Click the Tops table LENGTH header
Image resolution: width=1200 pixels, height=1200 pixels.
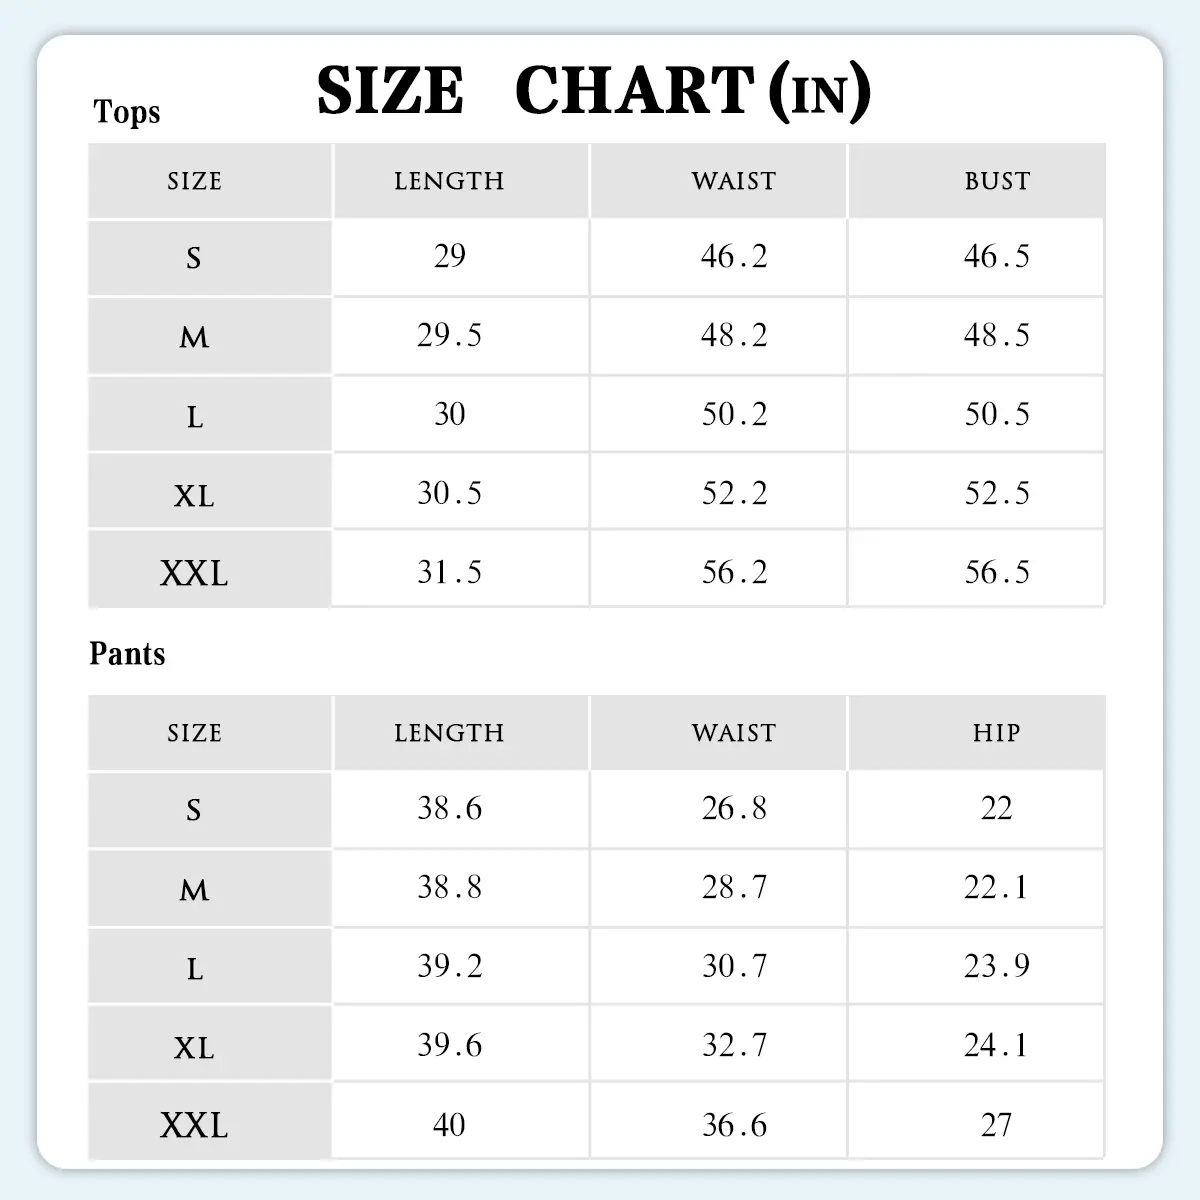click(449, 181)
